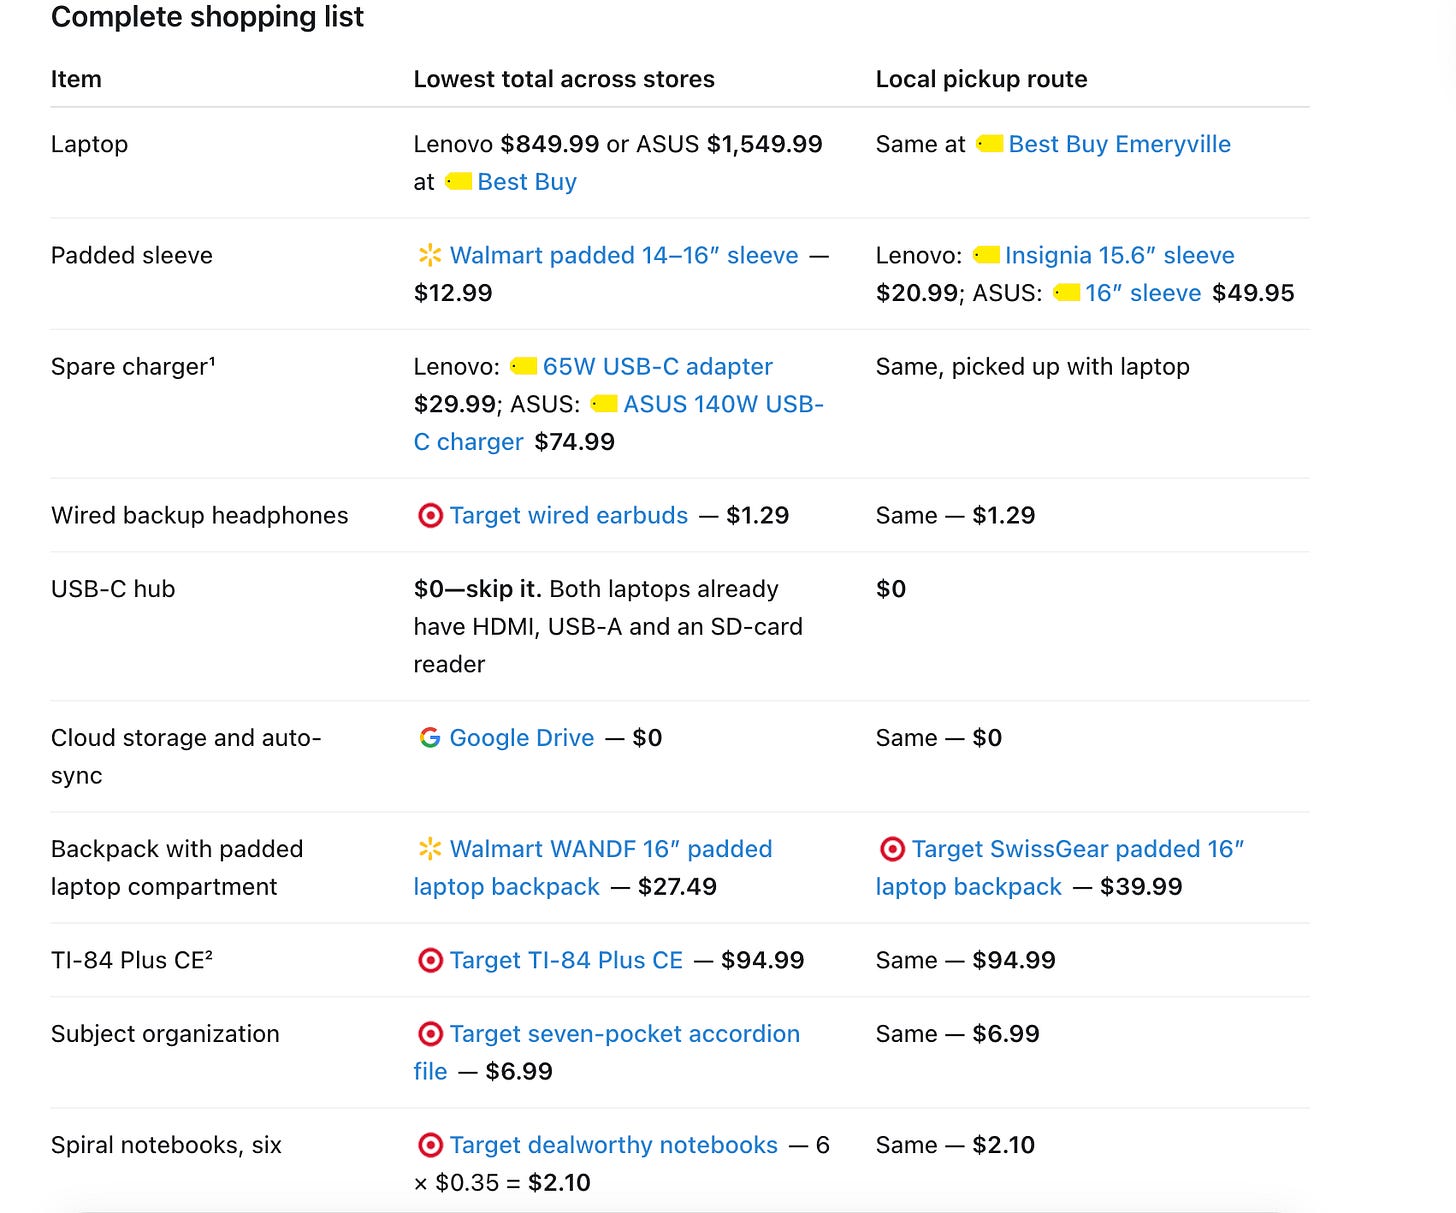Open the Walmart padded 14–16″ sleeve link
Viewport: 1456px width, 1213px height.
pyautogui.click(x=624, y=255)
